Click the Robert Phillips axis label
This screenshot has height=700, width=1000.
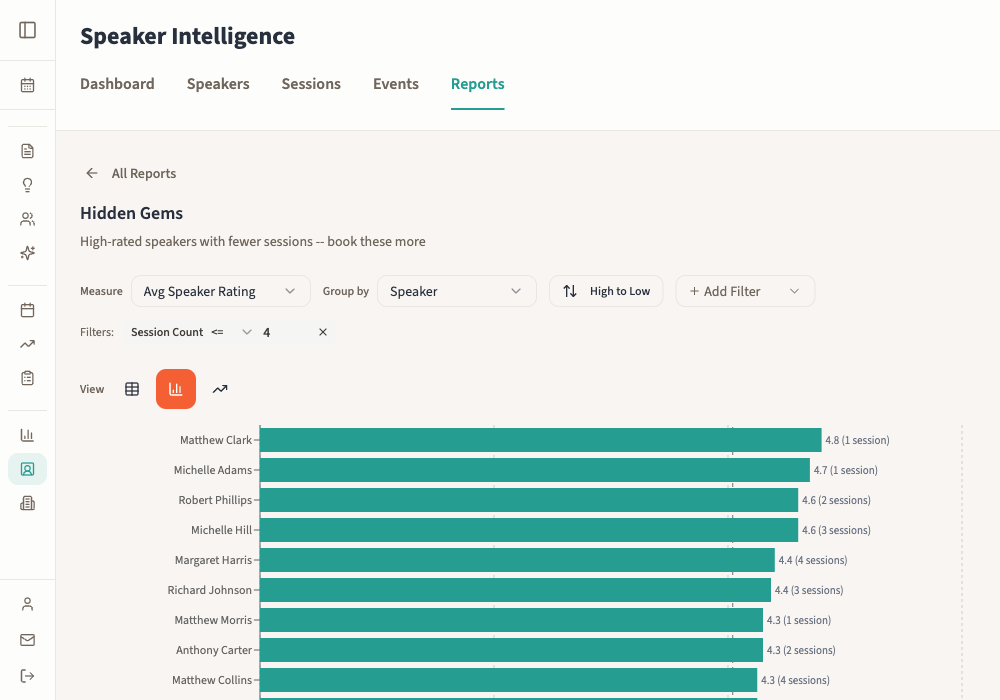(215, 500)
